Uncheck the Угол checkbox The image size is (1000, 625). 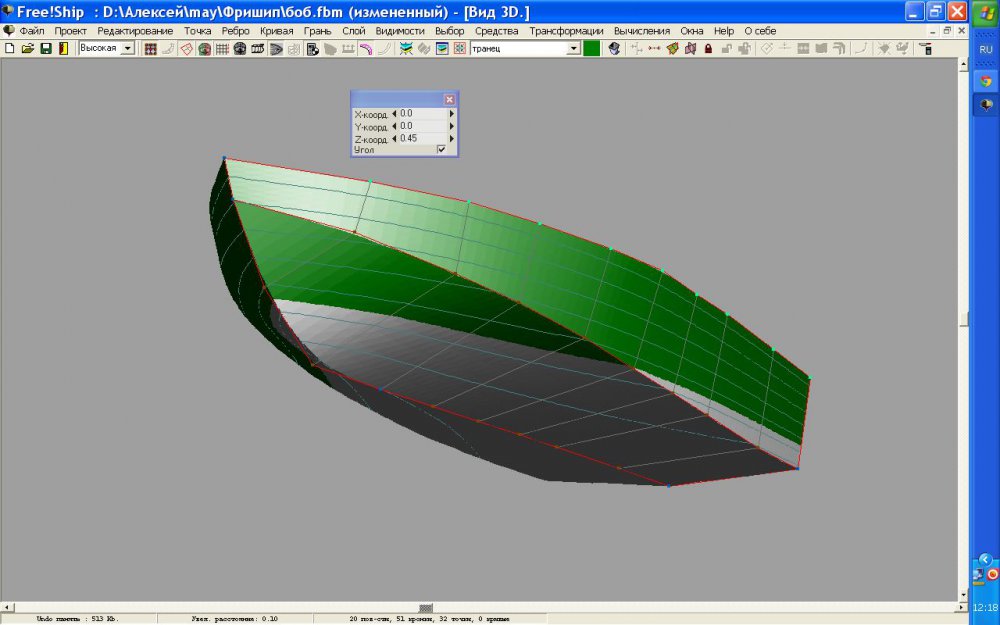(441, 149)
